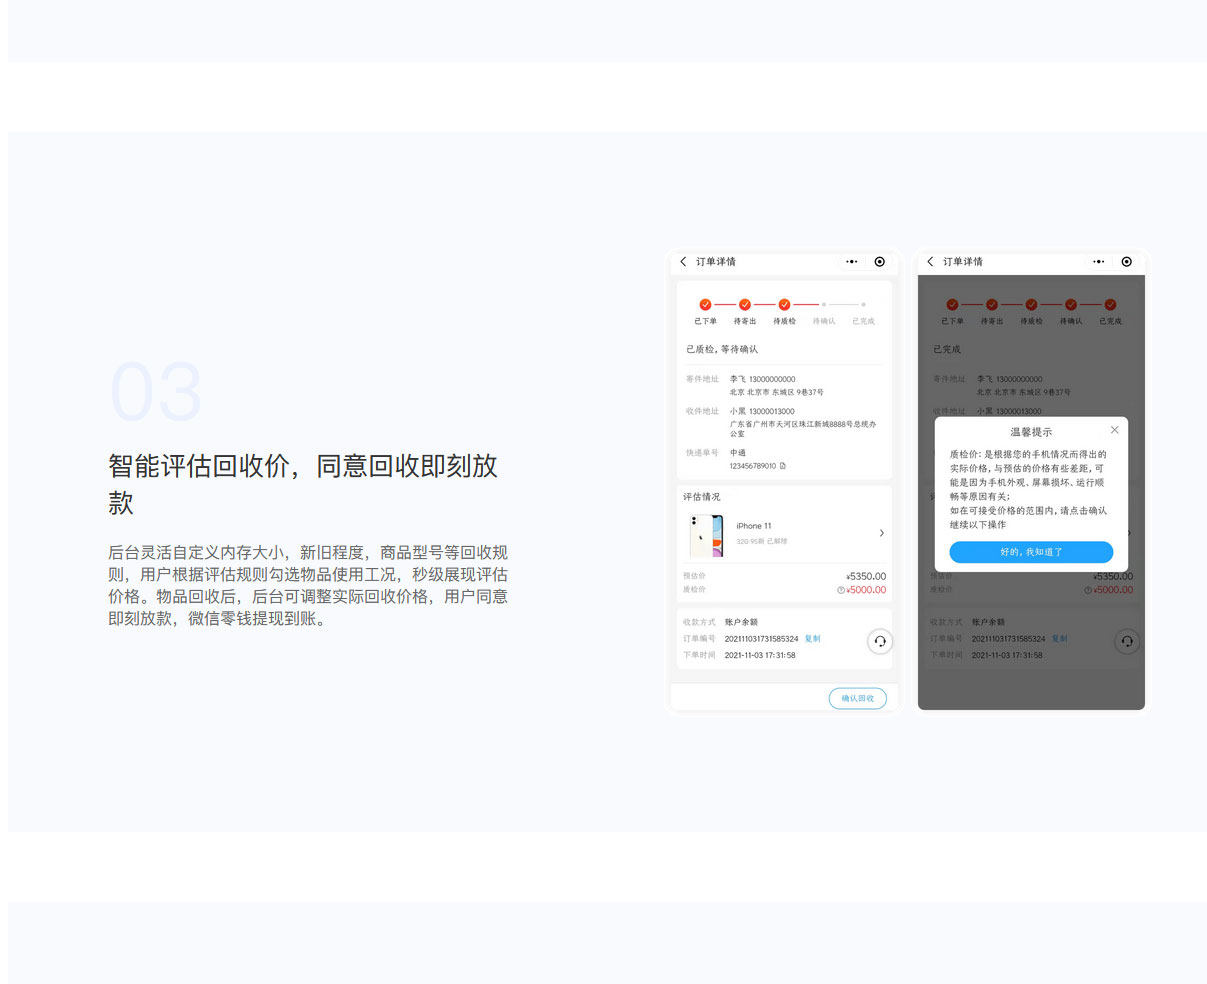Click 已完成 step dot in left phone
Screen dimensions: 1207x984
[x=863, y=304]
